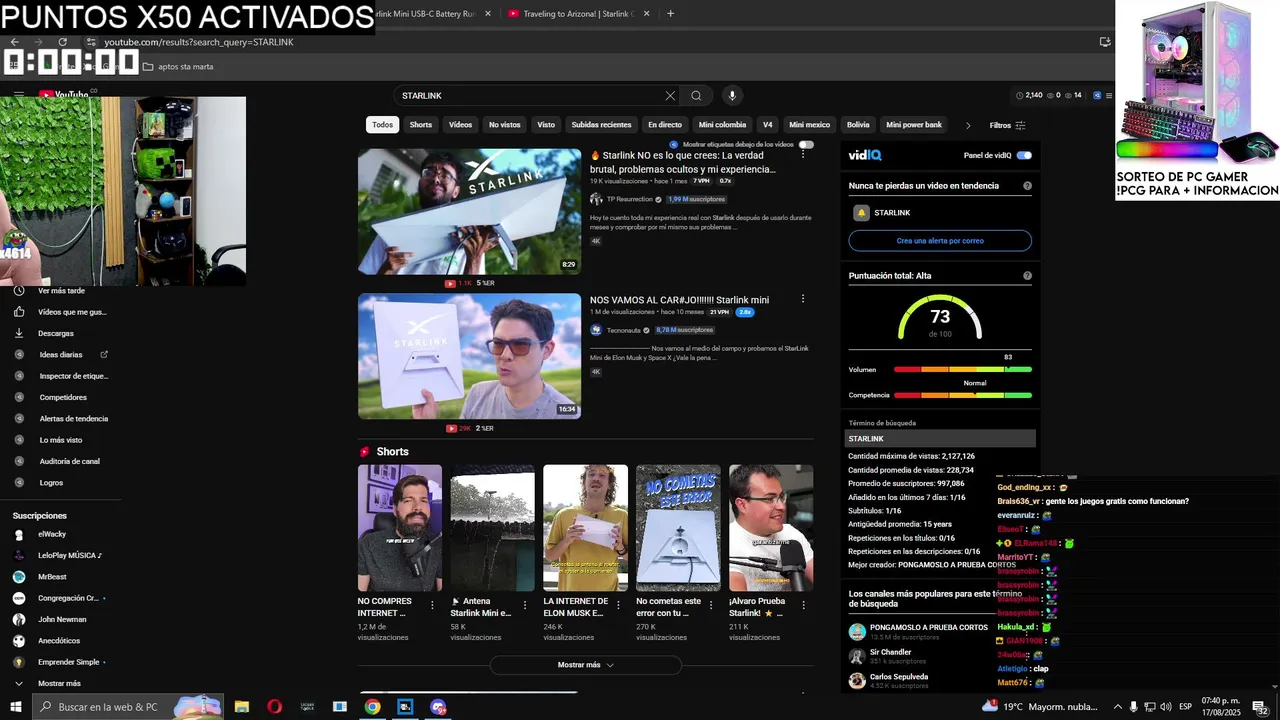Start voice search with the microphone icon
The width and height of the screenshot is (1280, 720).
pyautogui.click(x=732, y=96)
